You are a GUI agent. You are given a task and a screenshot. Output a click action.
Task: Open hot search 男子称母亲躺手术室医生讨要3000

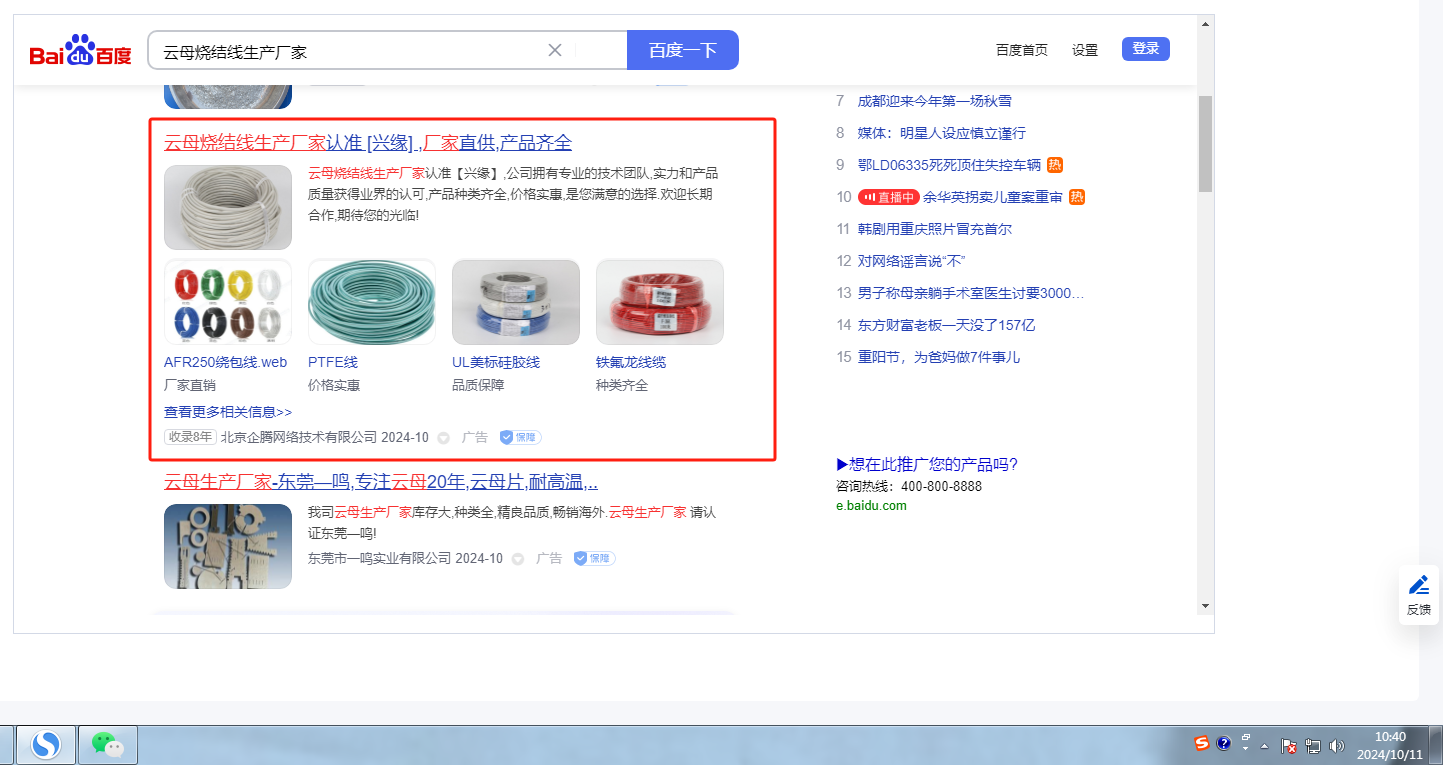pos(971,293)
